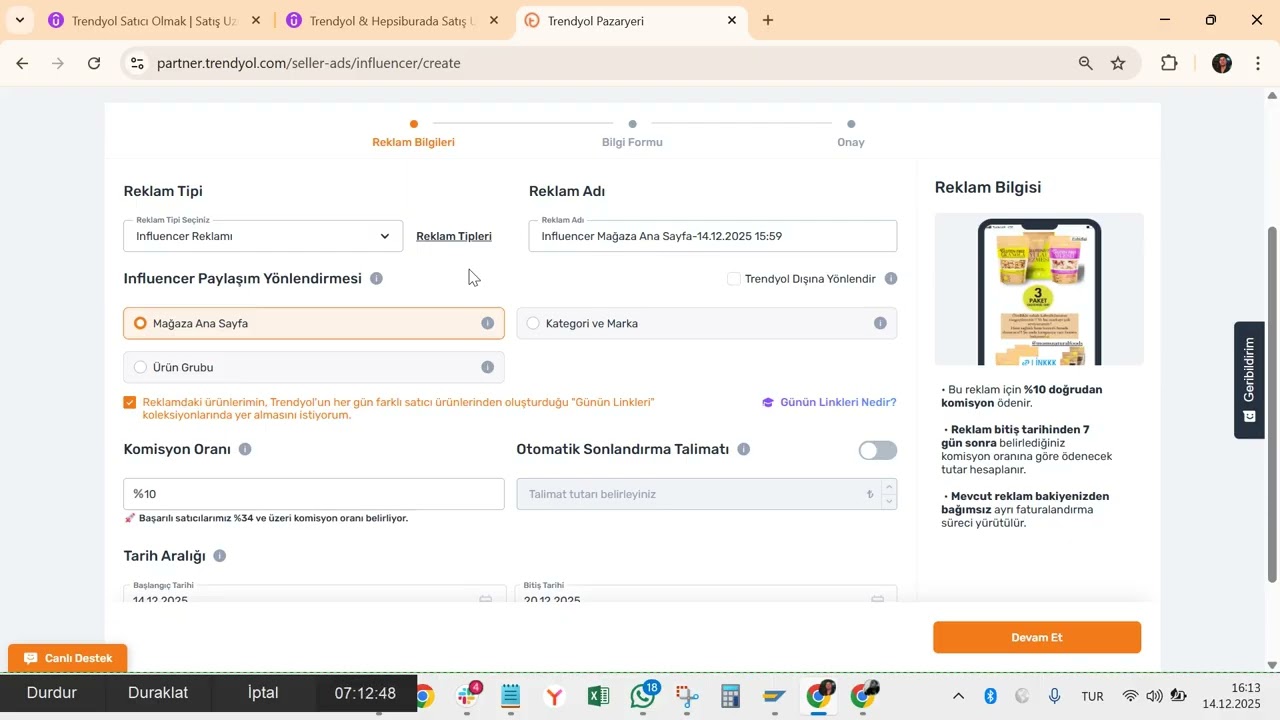
Task: Close the Trendyol Satıcı Olmak tab
Action: click(256, 20)
